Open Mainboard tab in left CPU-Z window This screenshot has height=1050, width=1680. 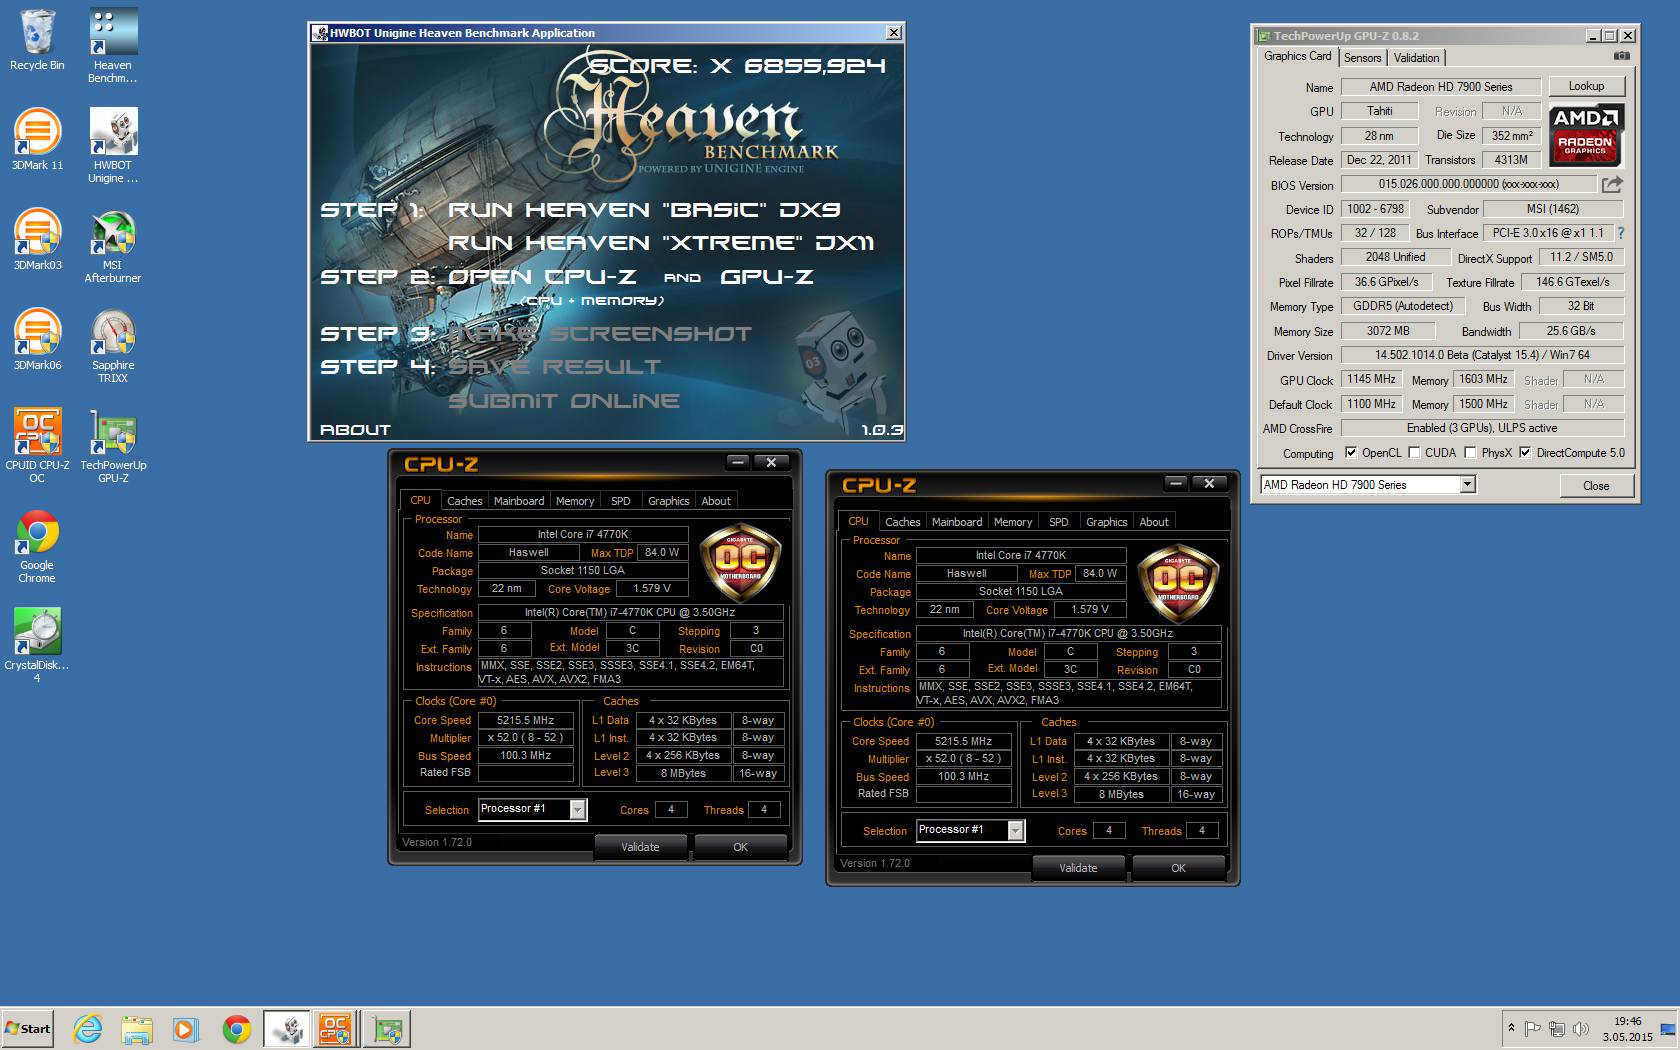[519, 501]
